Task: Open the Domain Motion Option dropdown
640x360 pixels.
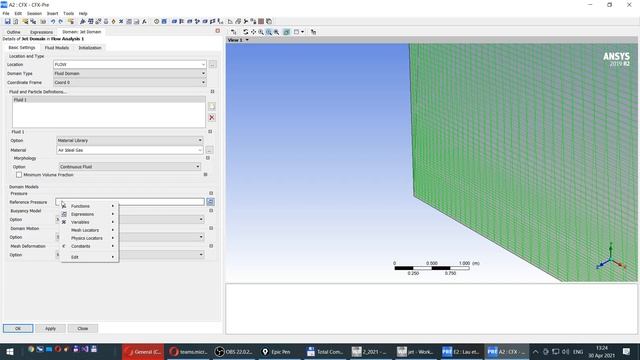Action: [201, 237]
